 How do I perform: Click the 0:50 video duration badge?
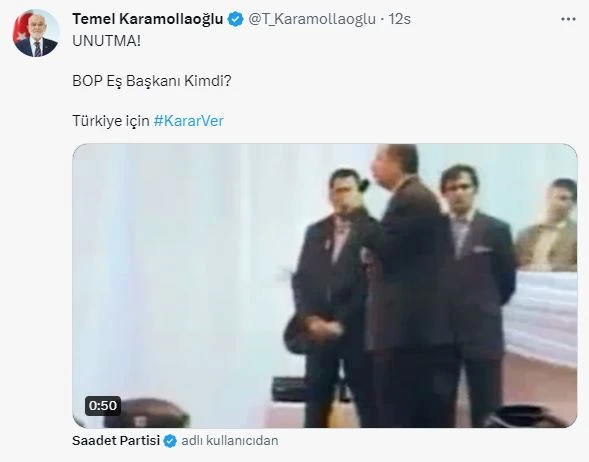click(x=103, y=406)
